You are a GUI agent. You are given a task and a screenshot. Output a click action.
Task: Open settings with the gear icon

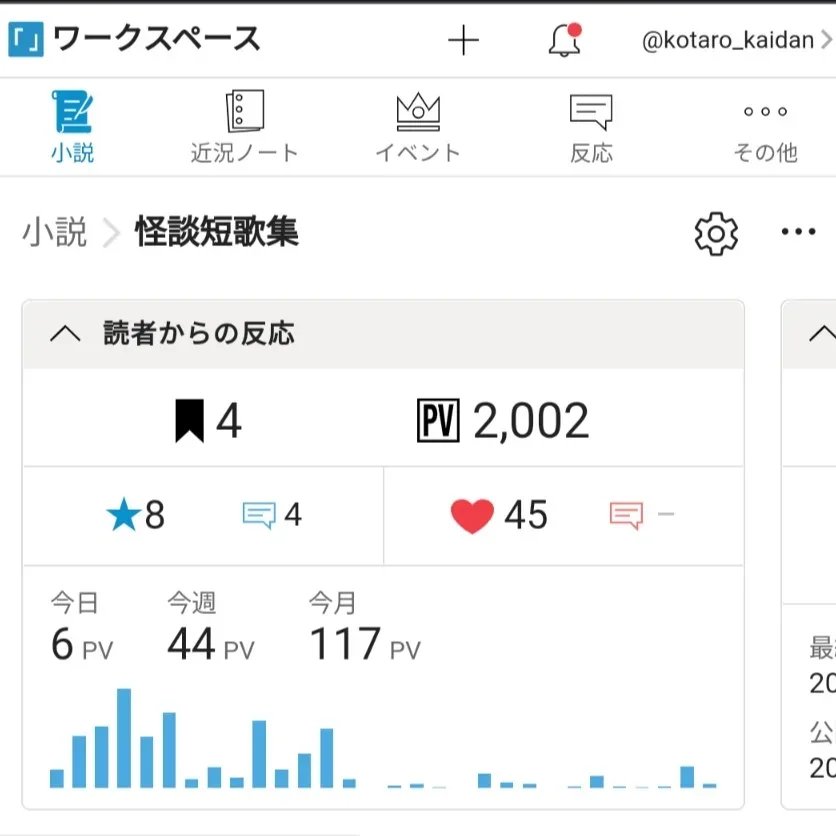pyautogui.click(x=716, y=233)
